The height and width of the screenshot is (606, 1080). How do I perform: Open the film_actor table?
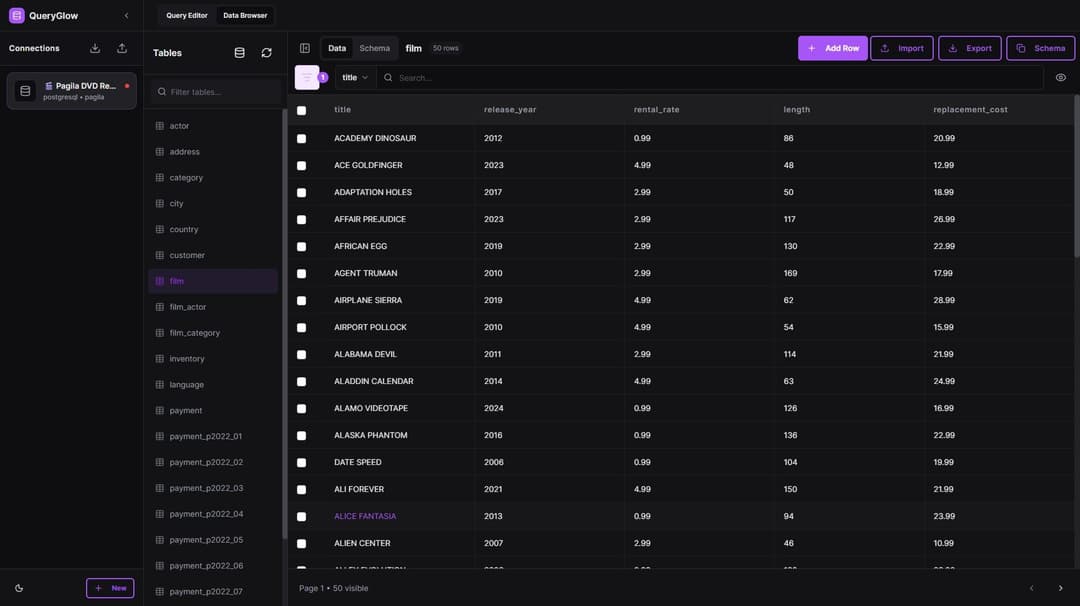coord(213,307)
